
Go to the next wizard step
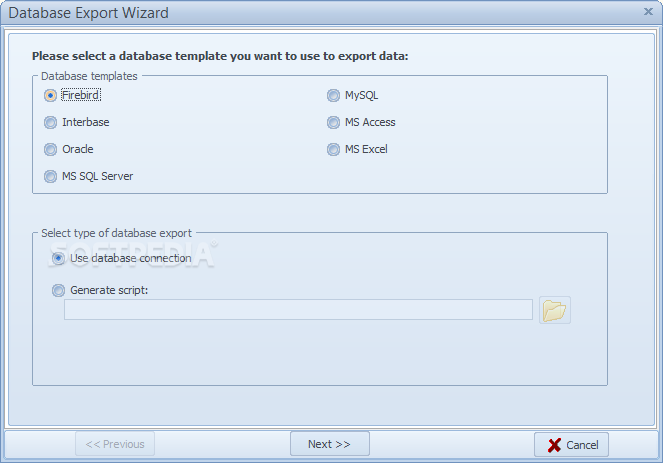click(330, 444)
